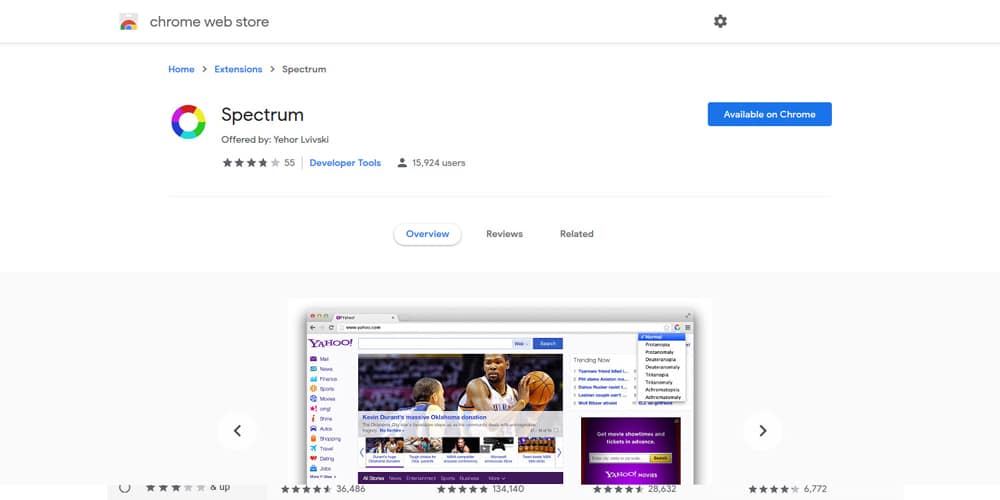Select the Overview tab
This screenshot has width=1000, height=500.
point(427,234)
